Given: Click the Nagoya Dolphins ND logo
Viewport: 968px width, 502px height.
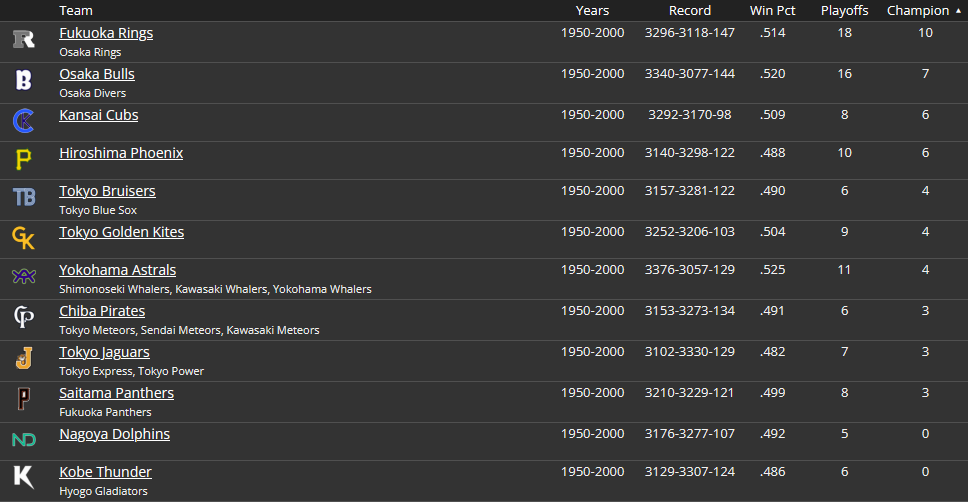Looking at the screenshot, I should click(24, 440).
